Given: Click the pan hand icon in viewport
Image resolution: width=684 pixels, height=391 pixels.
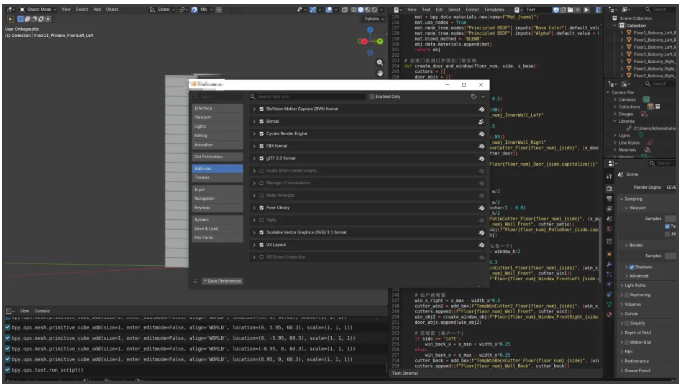Looking at the screenshot, I should click(x=380, y=73).
